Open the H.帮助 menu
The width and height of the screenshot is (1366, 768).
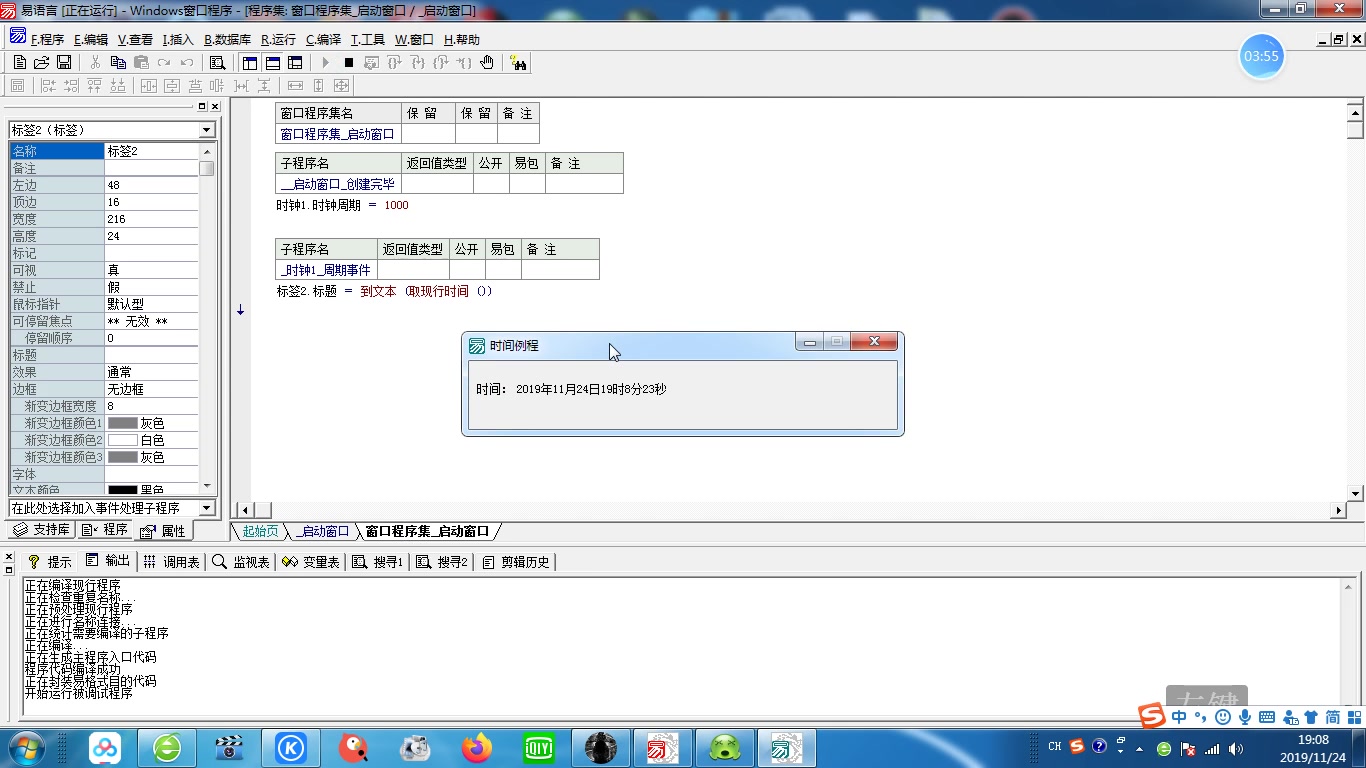[461, 40]
